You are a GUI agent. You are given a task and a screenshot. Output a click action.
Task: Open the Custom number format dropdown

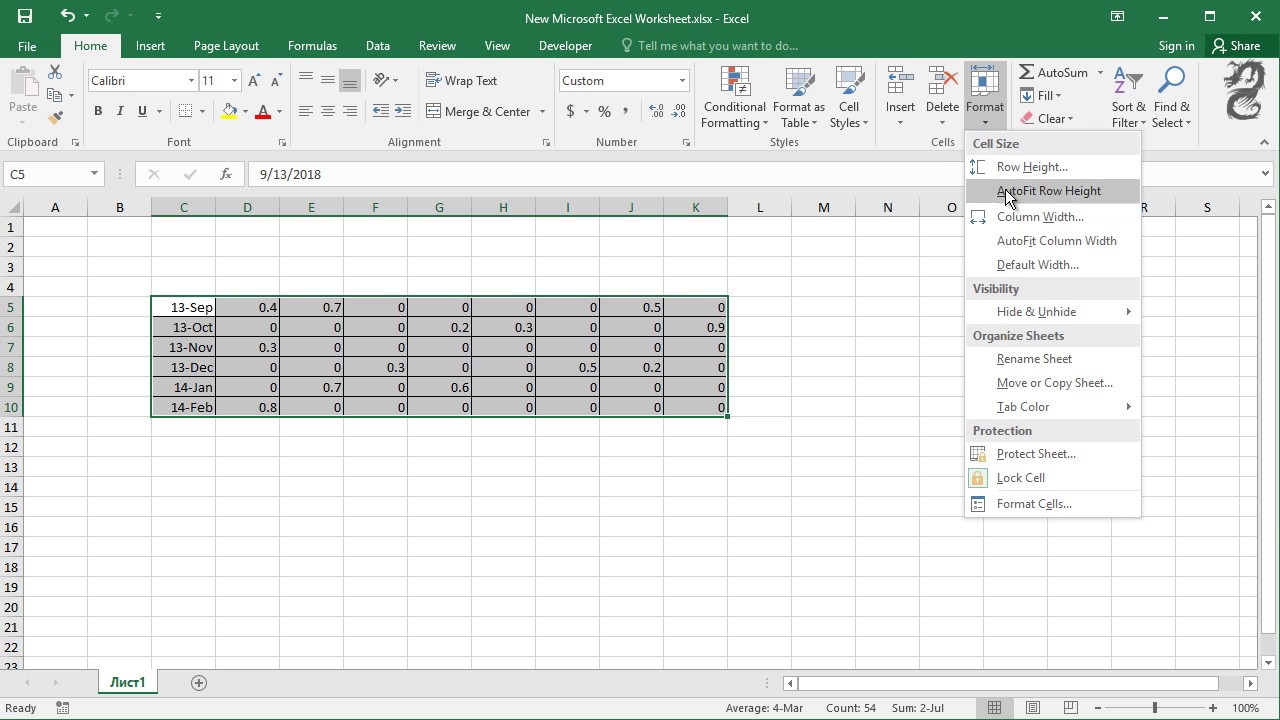click(682, 81)
